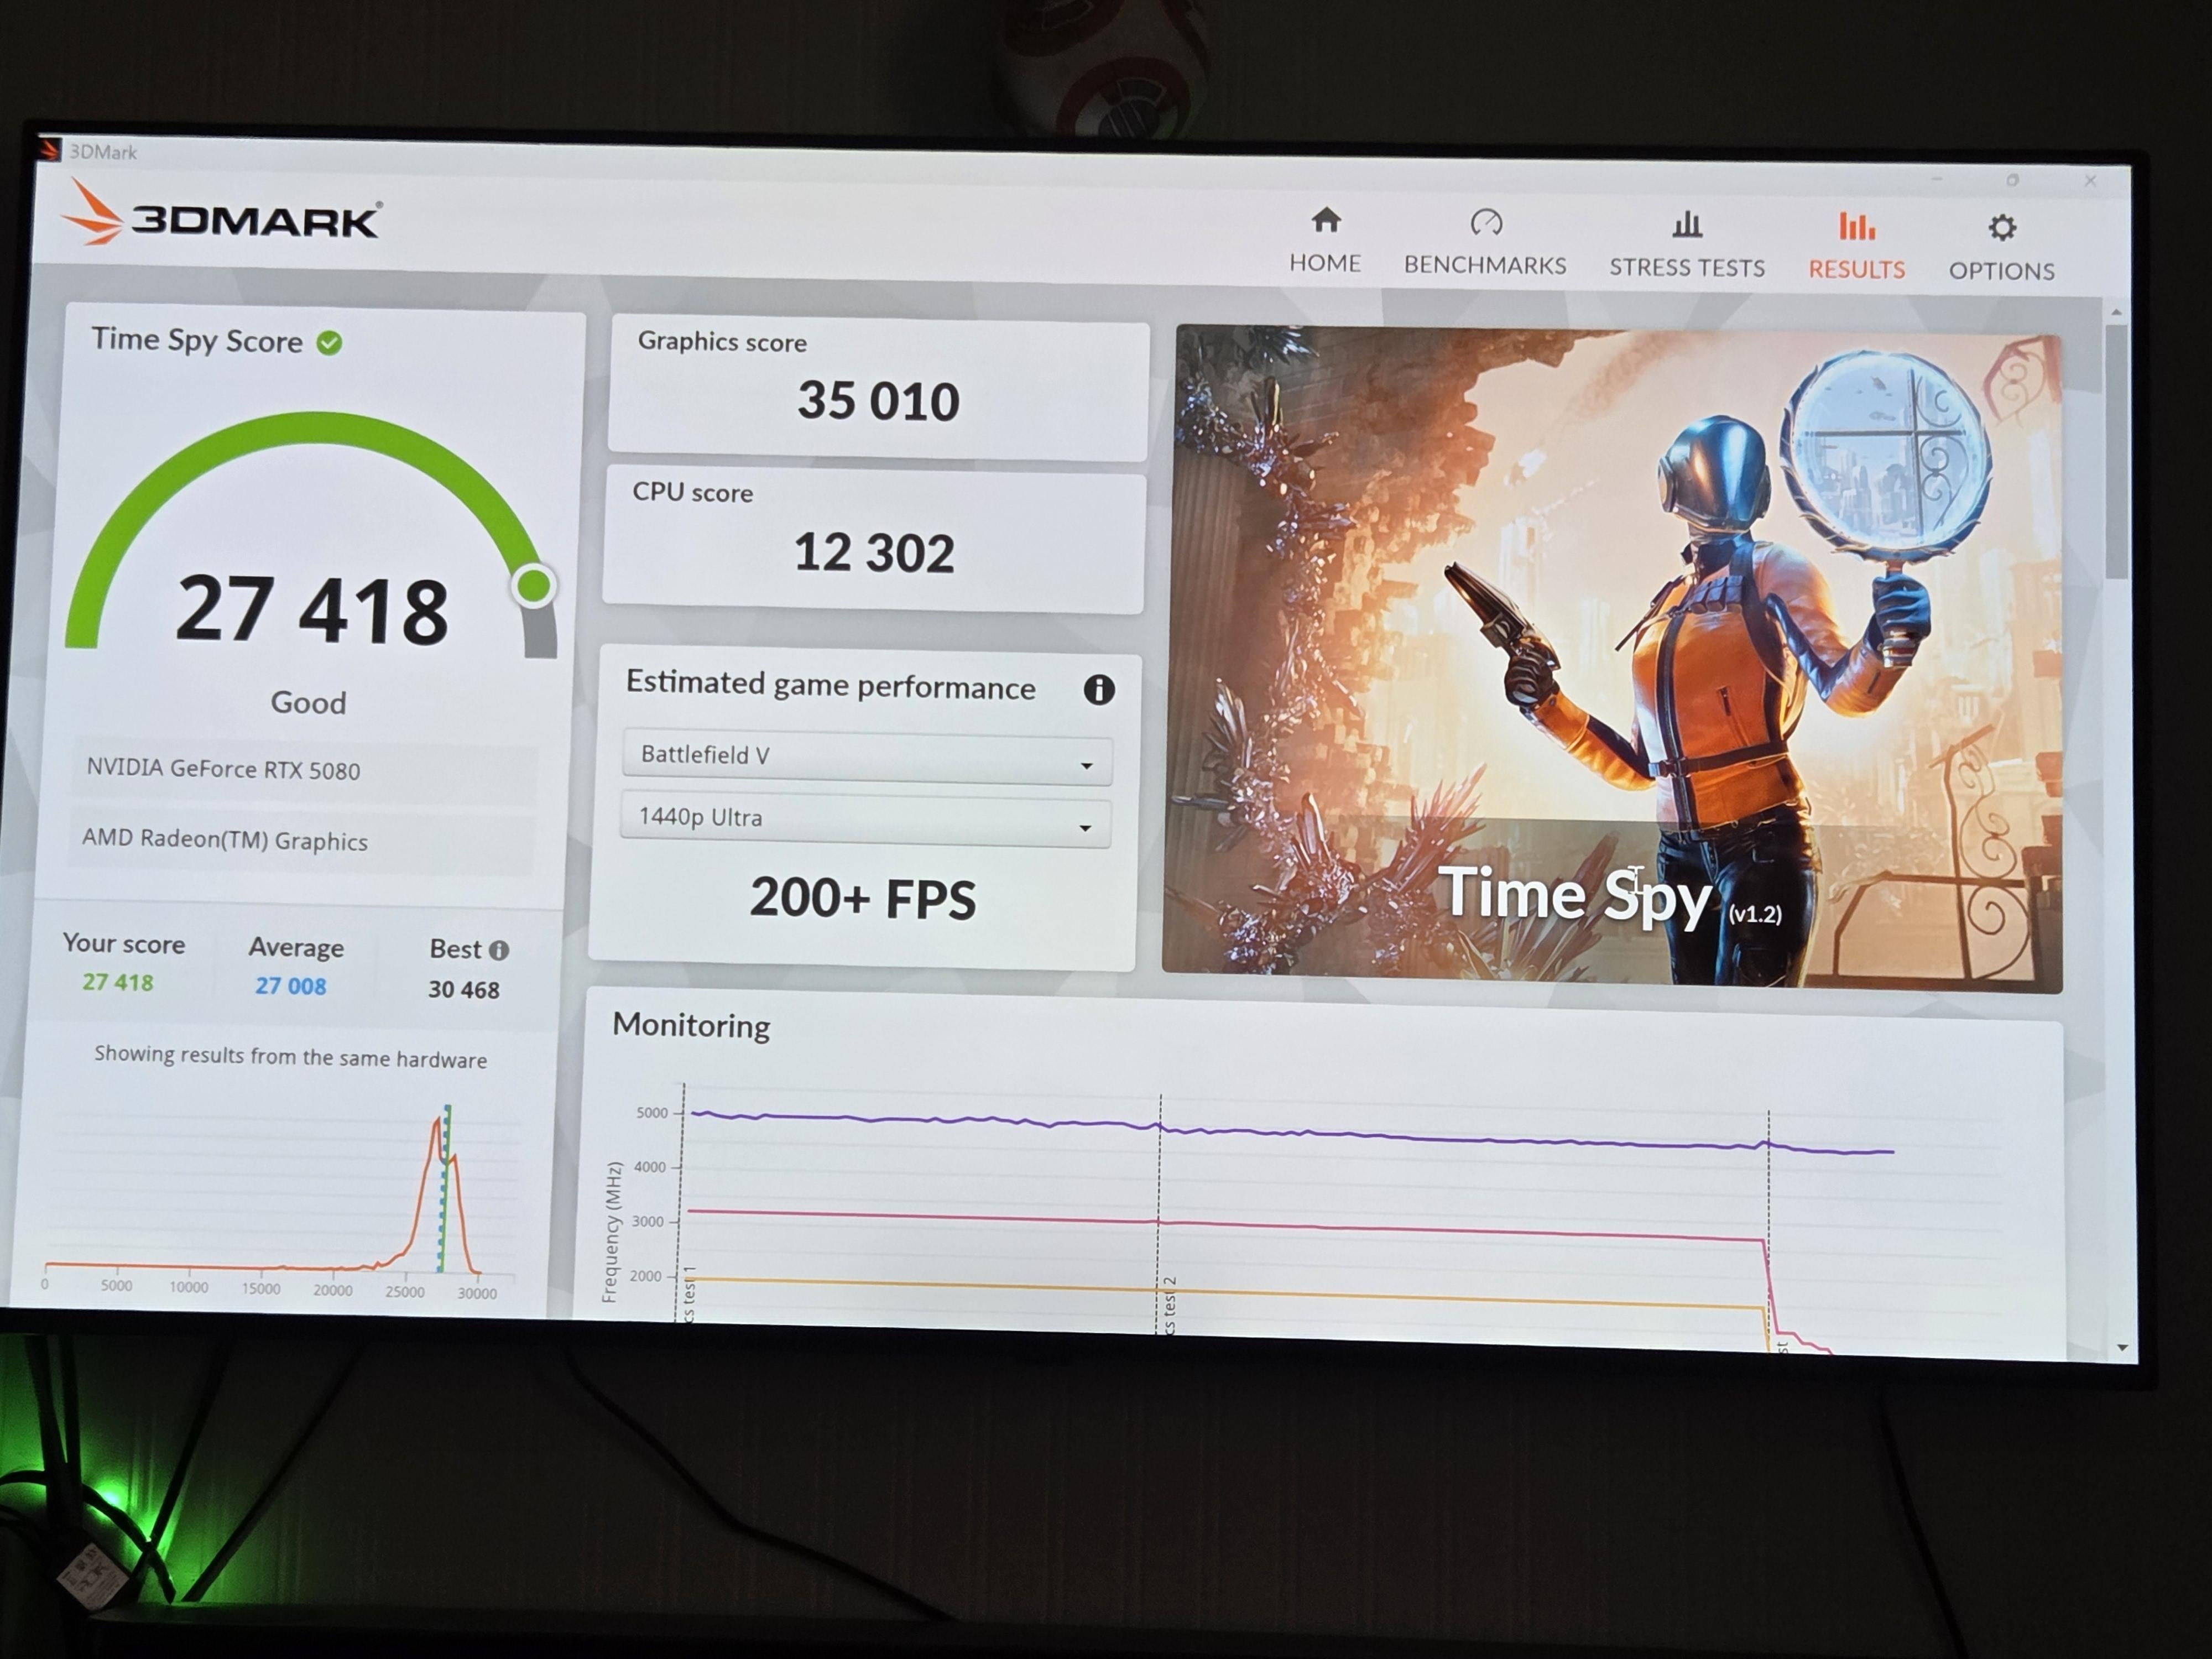Click the scrollbar down arrow
The height and width of the screenshot is (1659, 2212).
click(x=2122, y=1349)
